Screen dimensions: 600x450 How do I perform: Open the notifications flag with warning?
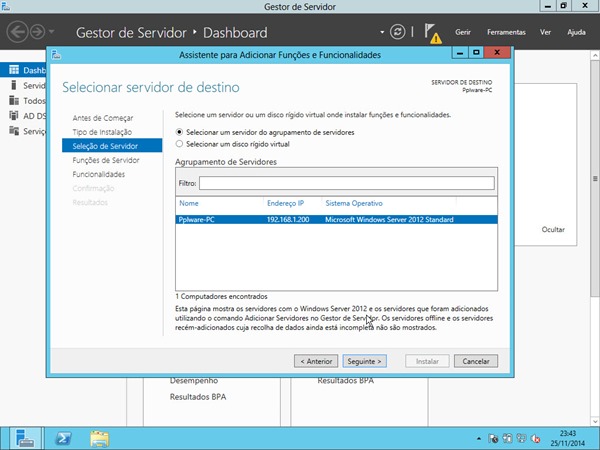[x=432, y=33]
